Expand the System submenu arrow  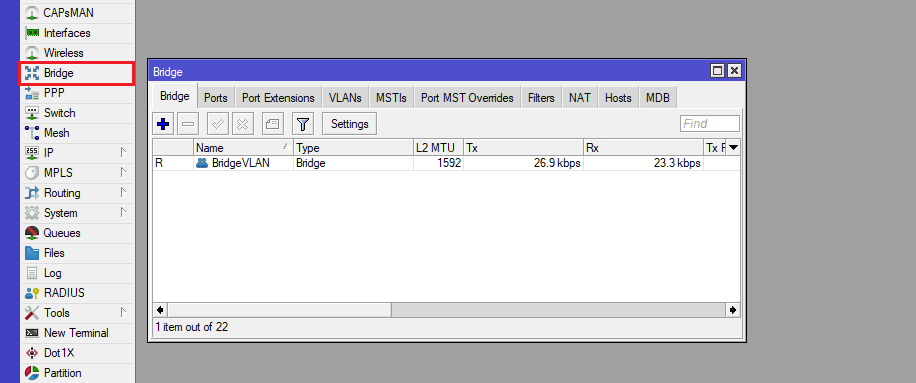point(123,212)
